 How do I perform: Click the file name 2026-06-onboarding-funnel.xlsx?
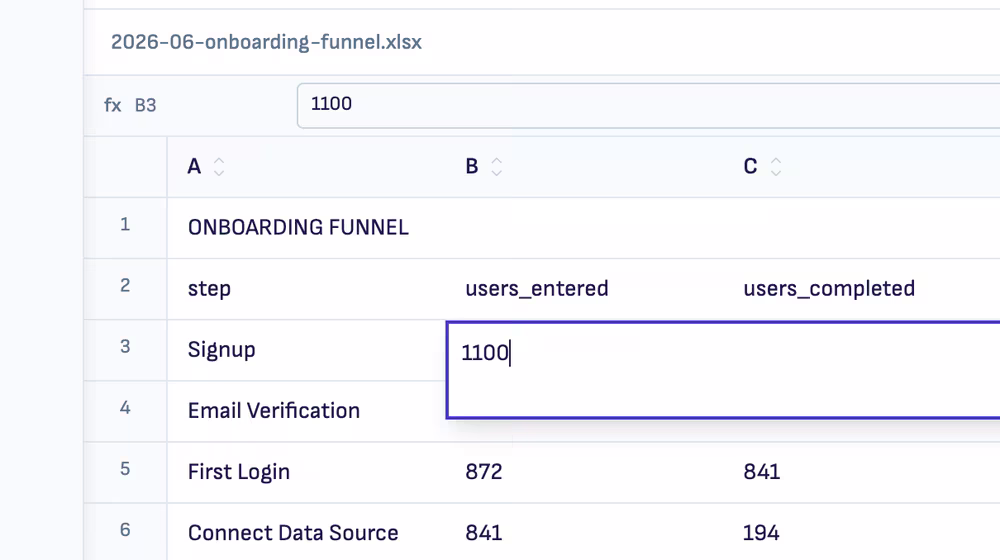pos(266,42)
